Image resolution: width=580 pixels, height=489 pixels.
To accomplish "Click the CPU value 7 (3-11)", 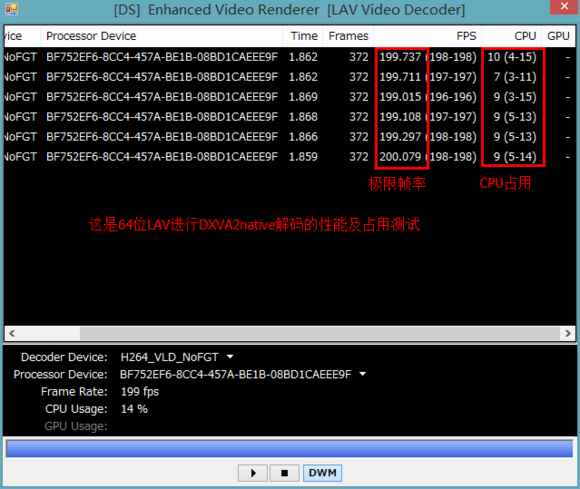I will pos(515,77).
